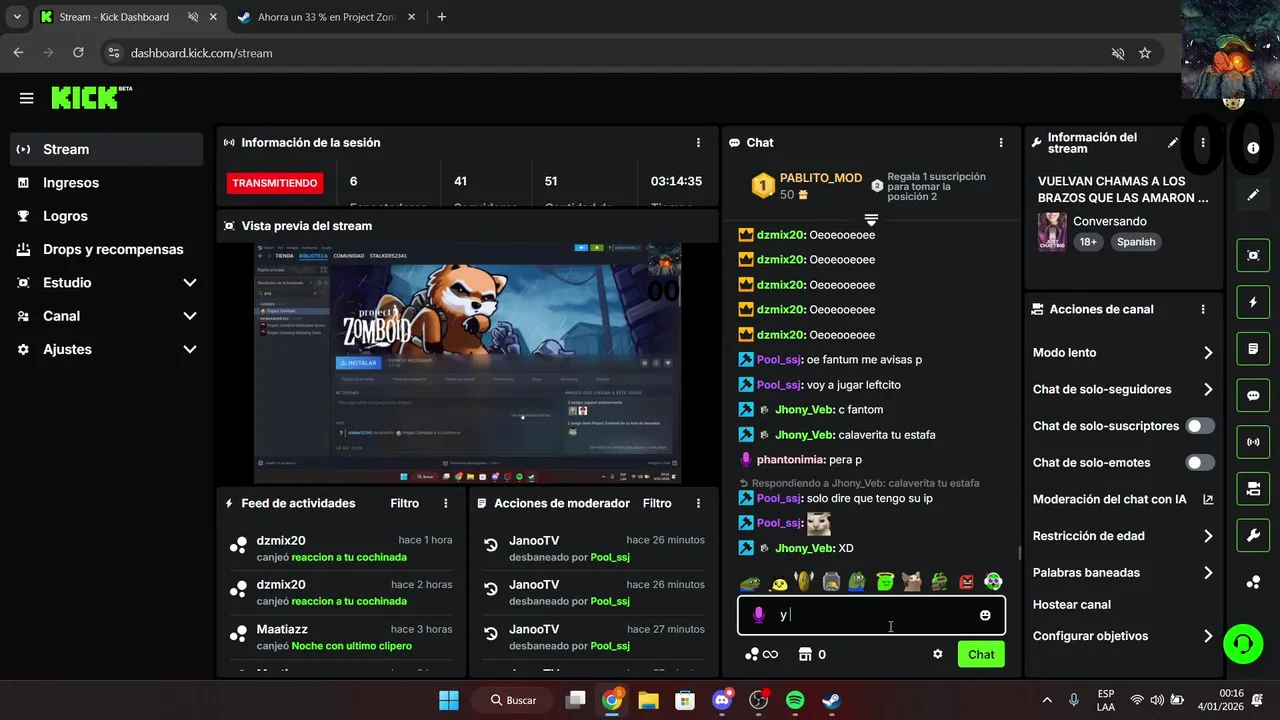Open the external link icon for AI moderation
This screenshot has width=1280, height=720.
tap(1208, 499)
